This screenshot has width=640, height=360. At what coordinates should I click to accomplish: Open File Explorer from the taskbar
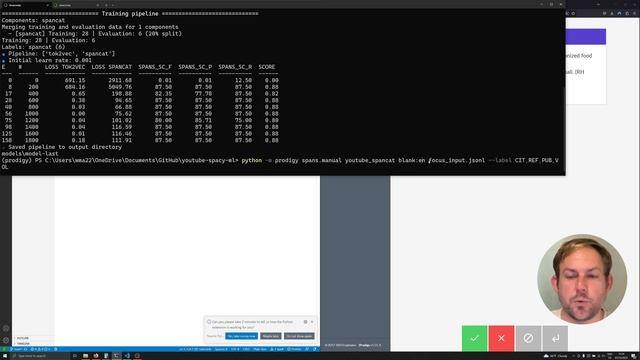tap(85, 356)
